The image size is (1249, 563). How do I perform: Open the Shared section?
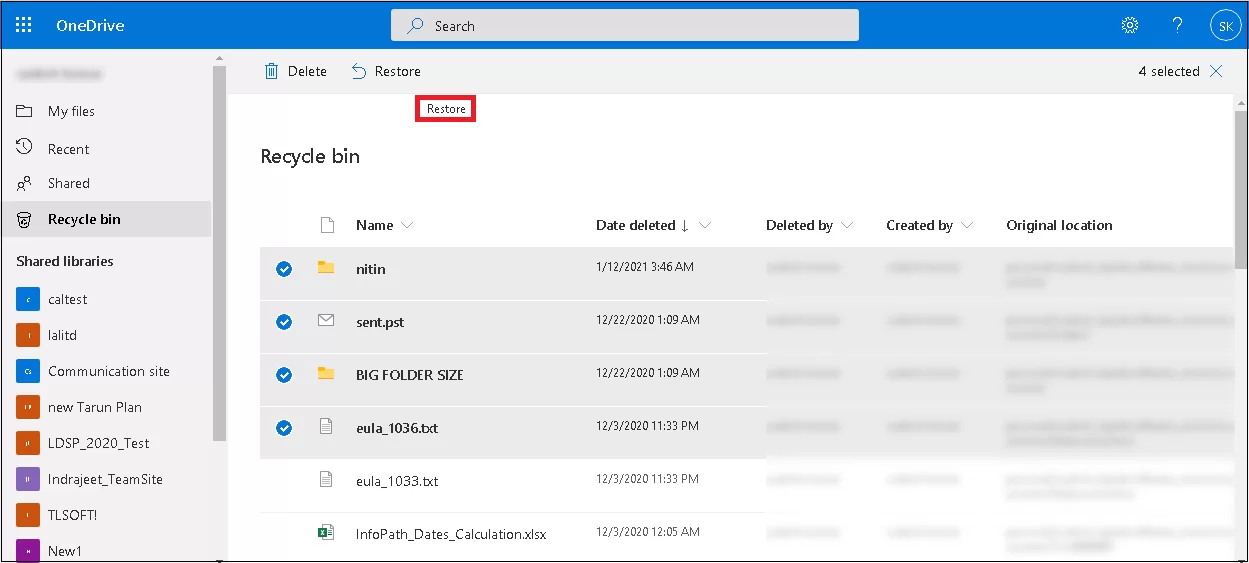[68, 183]
